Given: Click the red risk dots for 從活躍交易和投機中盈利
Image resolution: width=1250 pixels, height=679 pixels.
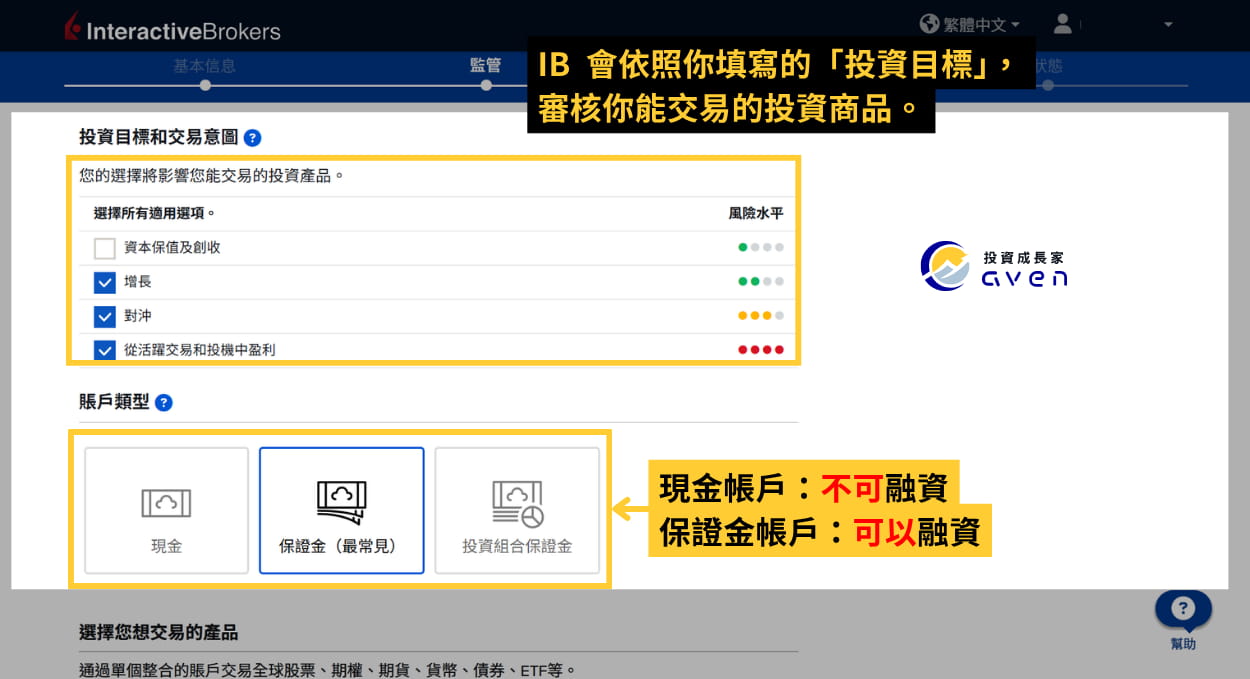Looking at the screenshot, I should point(761,350).
